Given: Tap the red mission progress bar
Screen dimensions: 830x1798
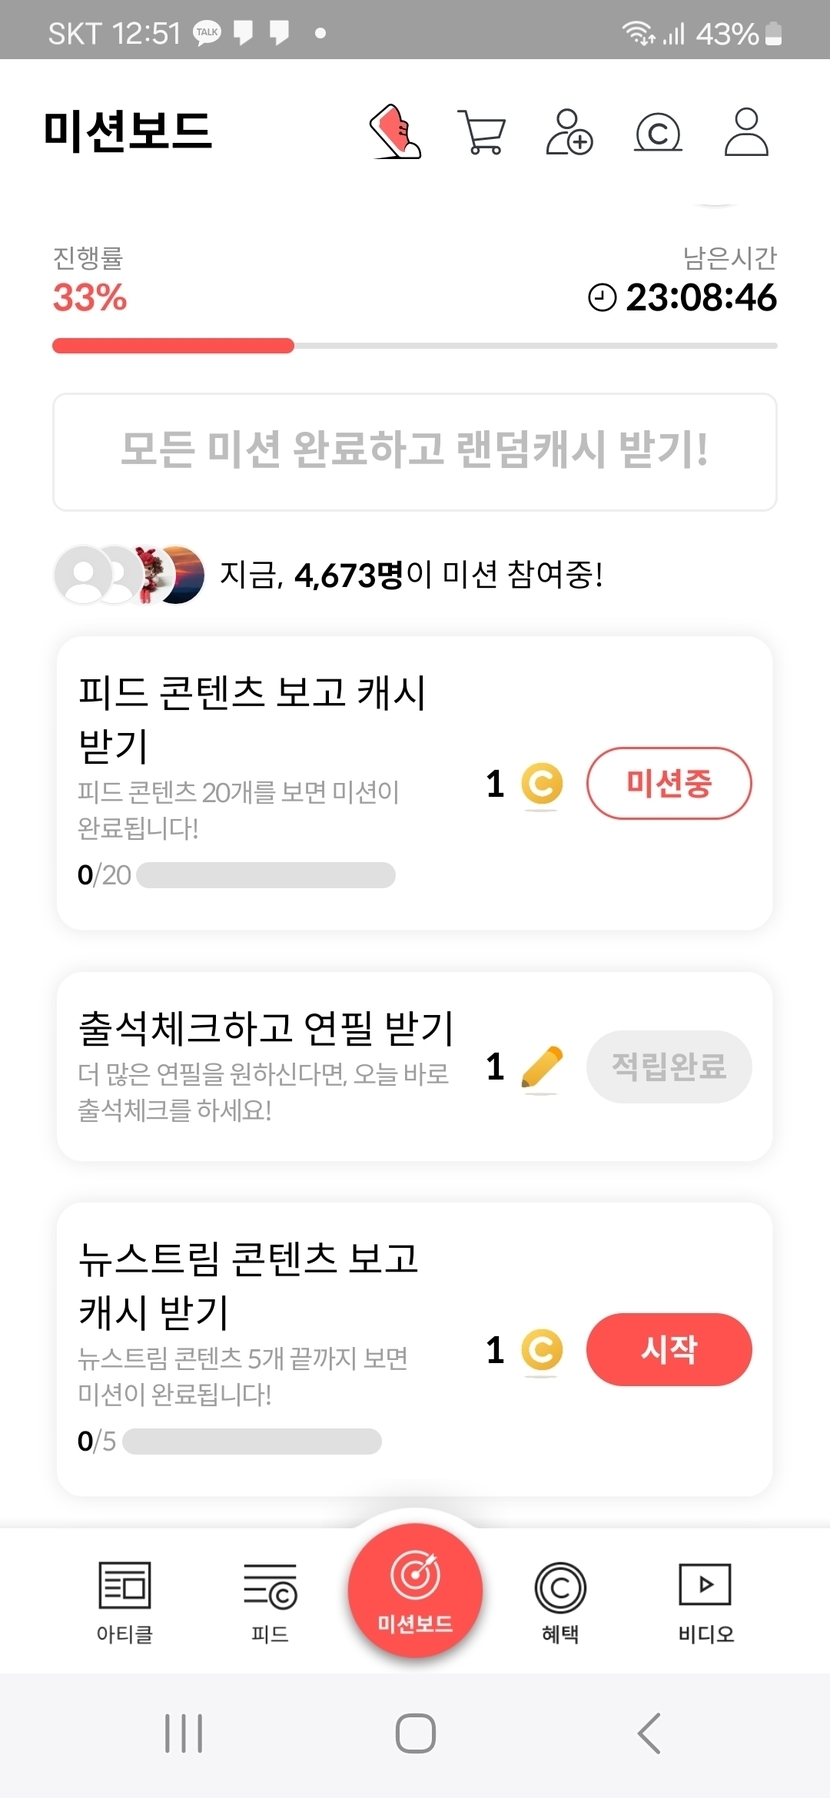Looking at the screenshot, I should click(x=173, y=346).
